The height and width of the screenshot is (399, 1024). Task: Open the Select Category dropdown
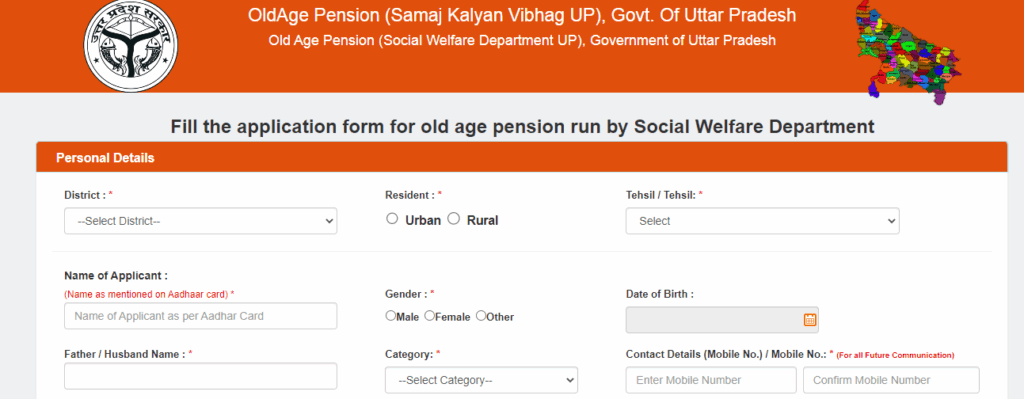coord(481,380)
